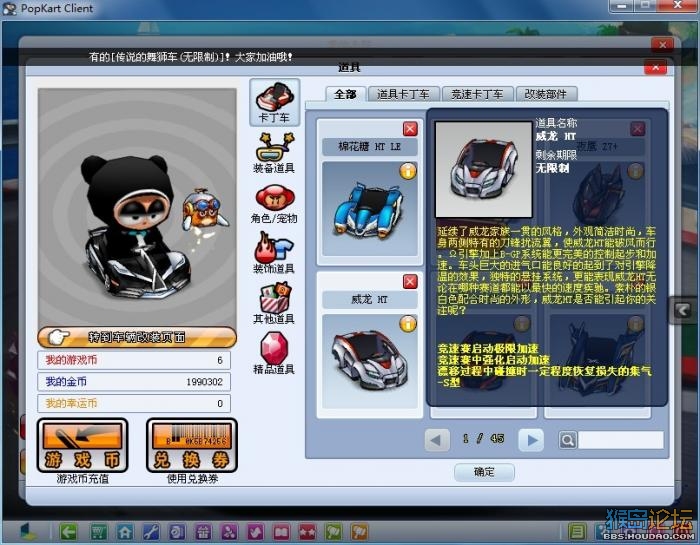This screenshot has width=700, height=545.
Task: Click the character preview with black kart
Action: tap(137, 207)
